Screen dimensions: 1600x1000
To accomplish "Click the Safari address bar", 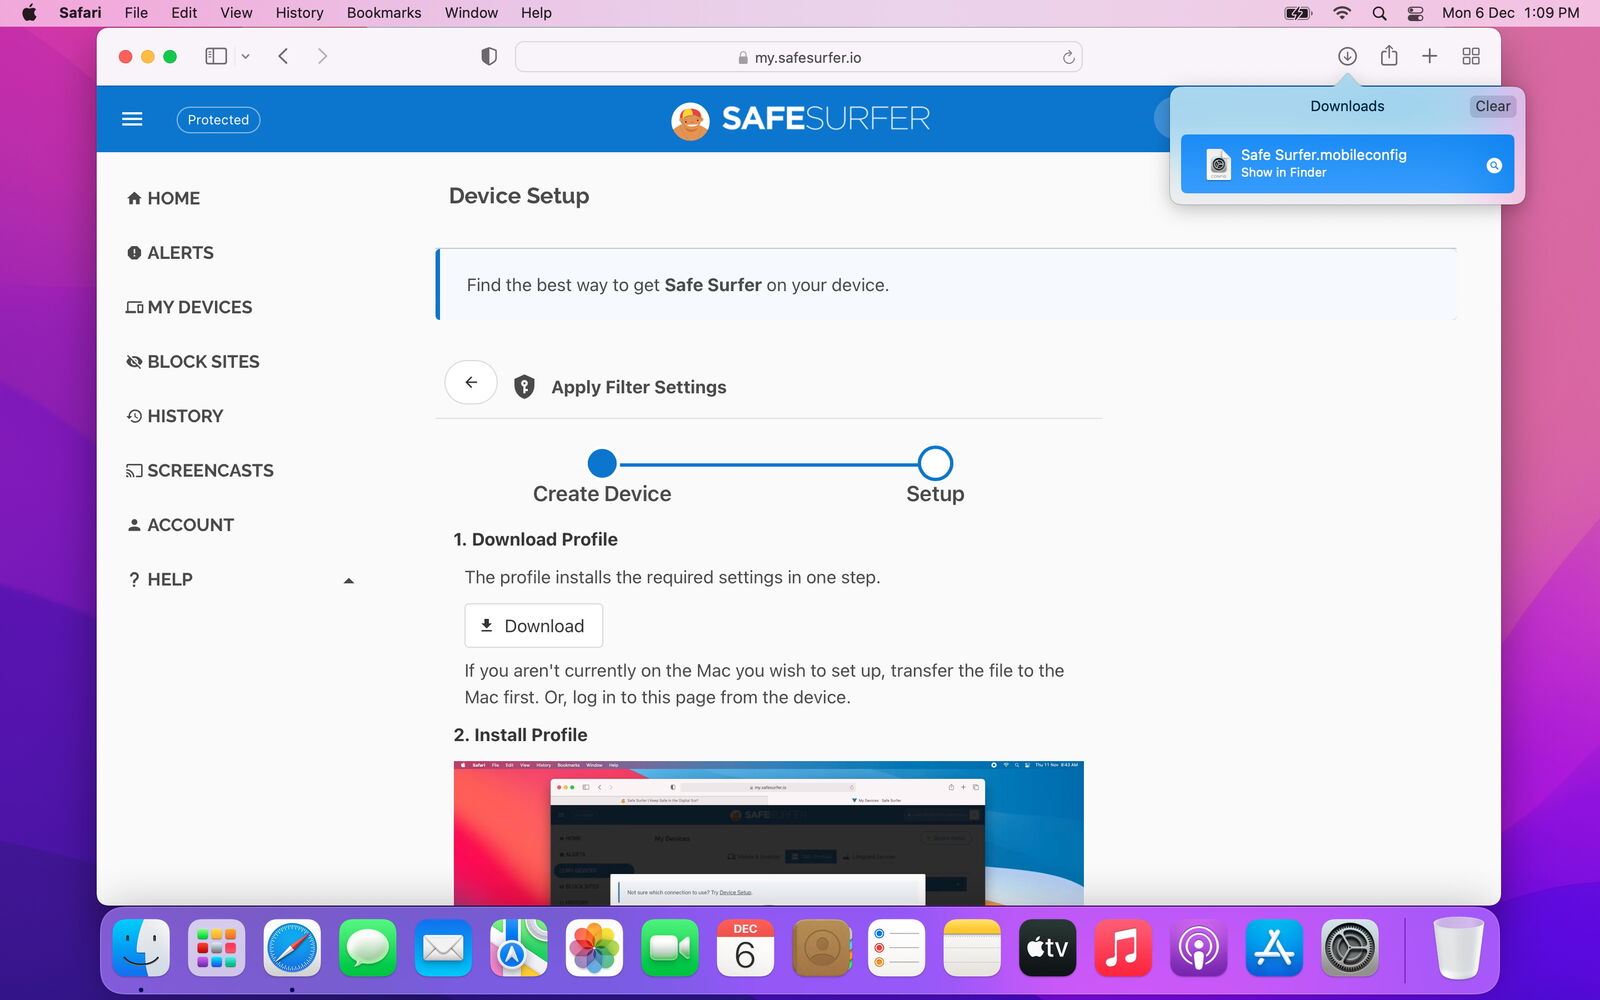I will click(x=798, y=57).
